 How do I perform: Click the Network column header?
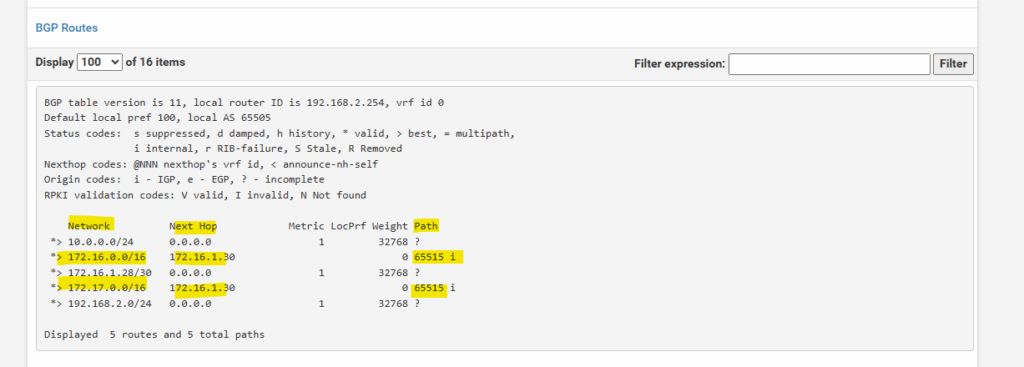[89, 226]
